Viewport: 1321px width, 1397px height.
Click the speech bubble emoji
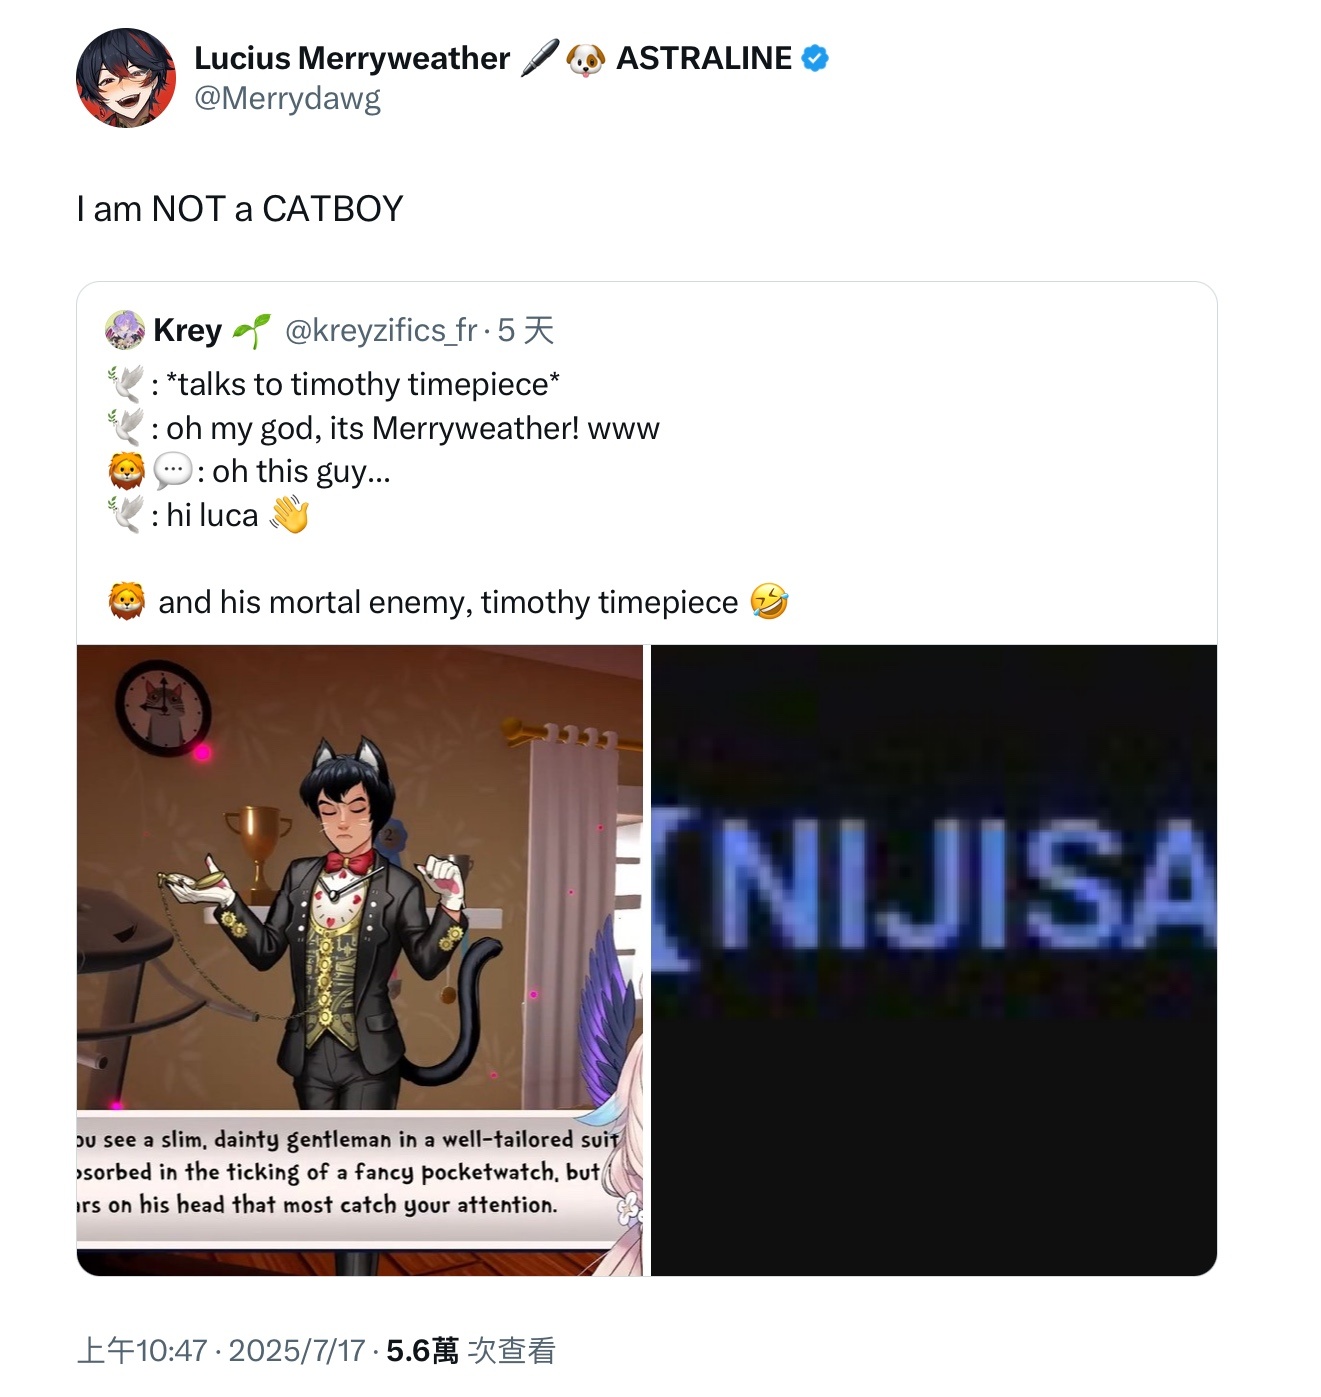tap(172, 471)
